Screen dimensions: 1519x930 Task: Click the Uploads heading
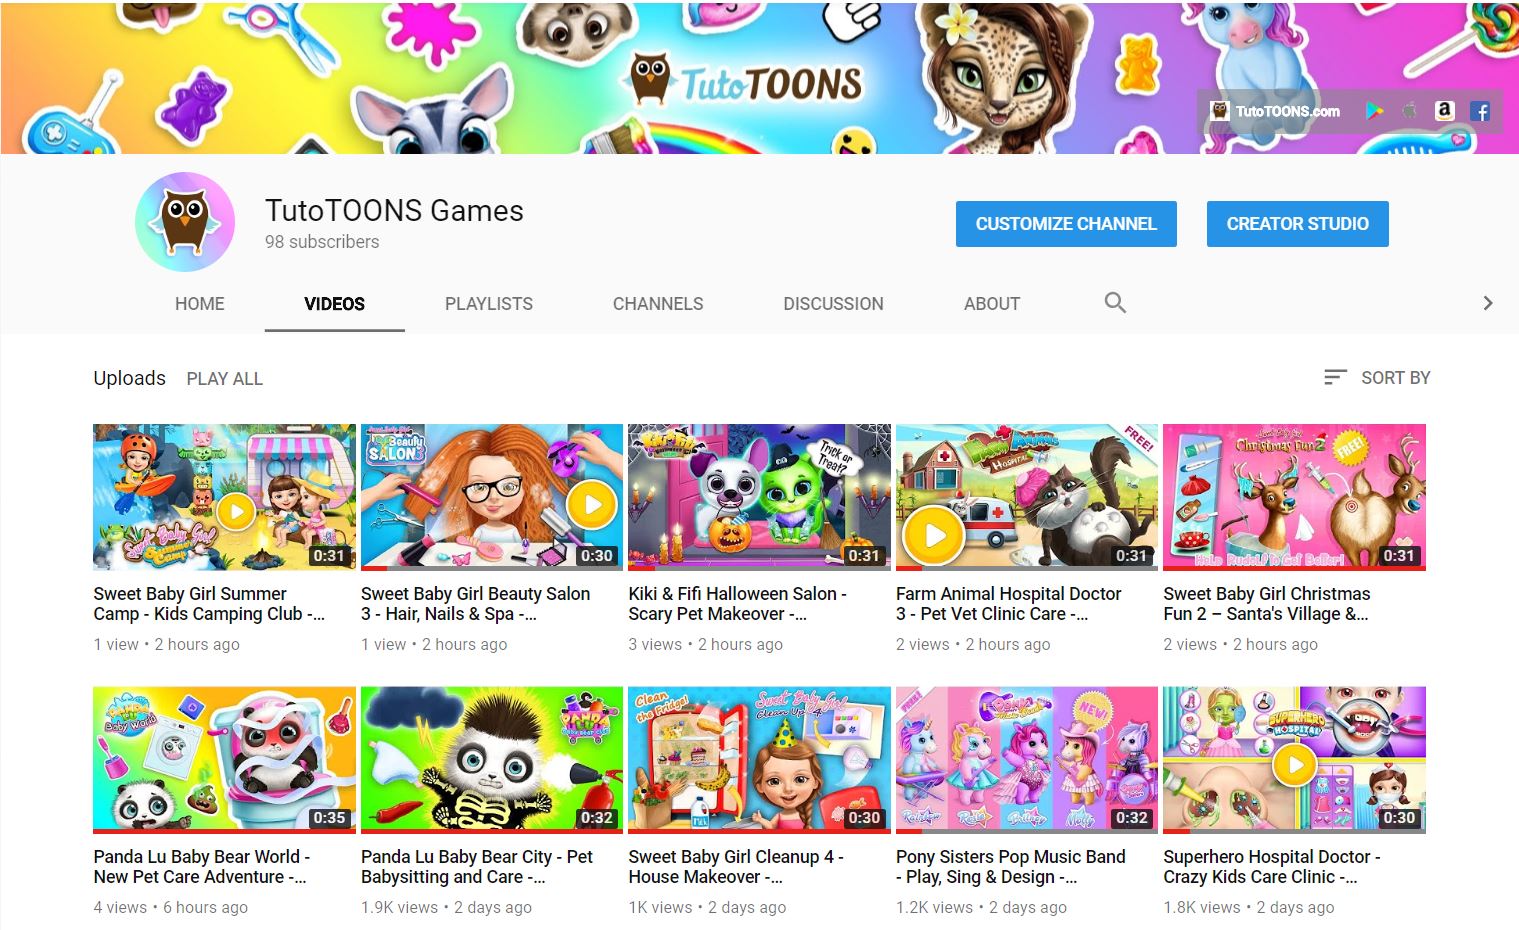coord(129,378)
